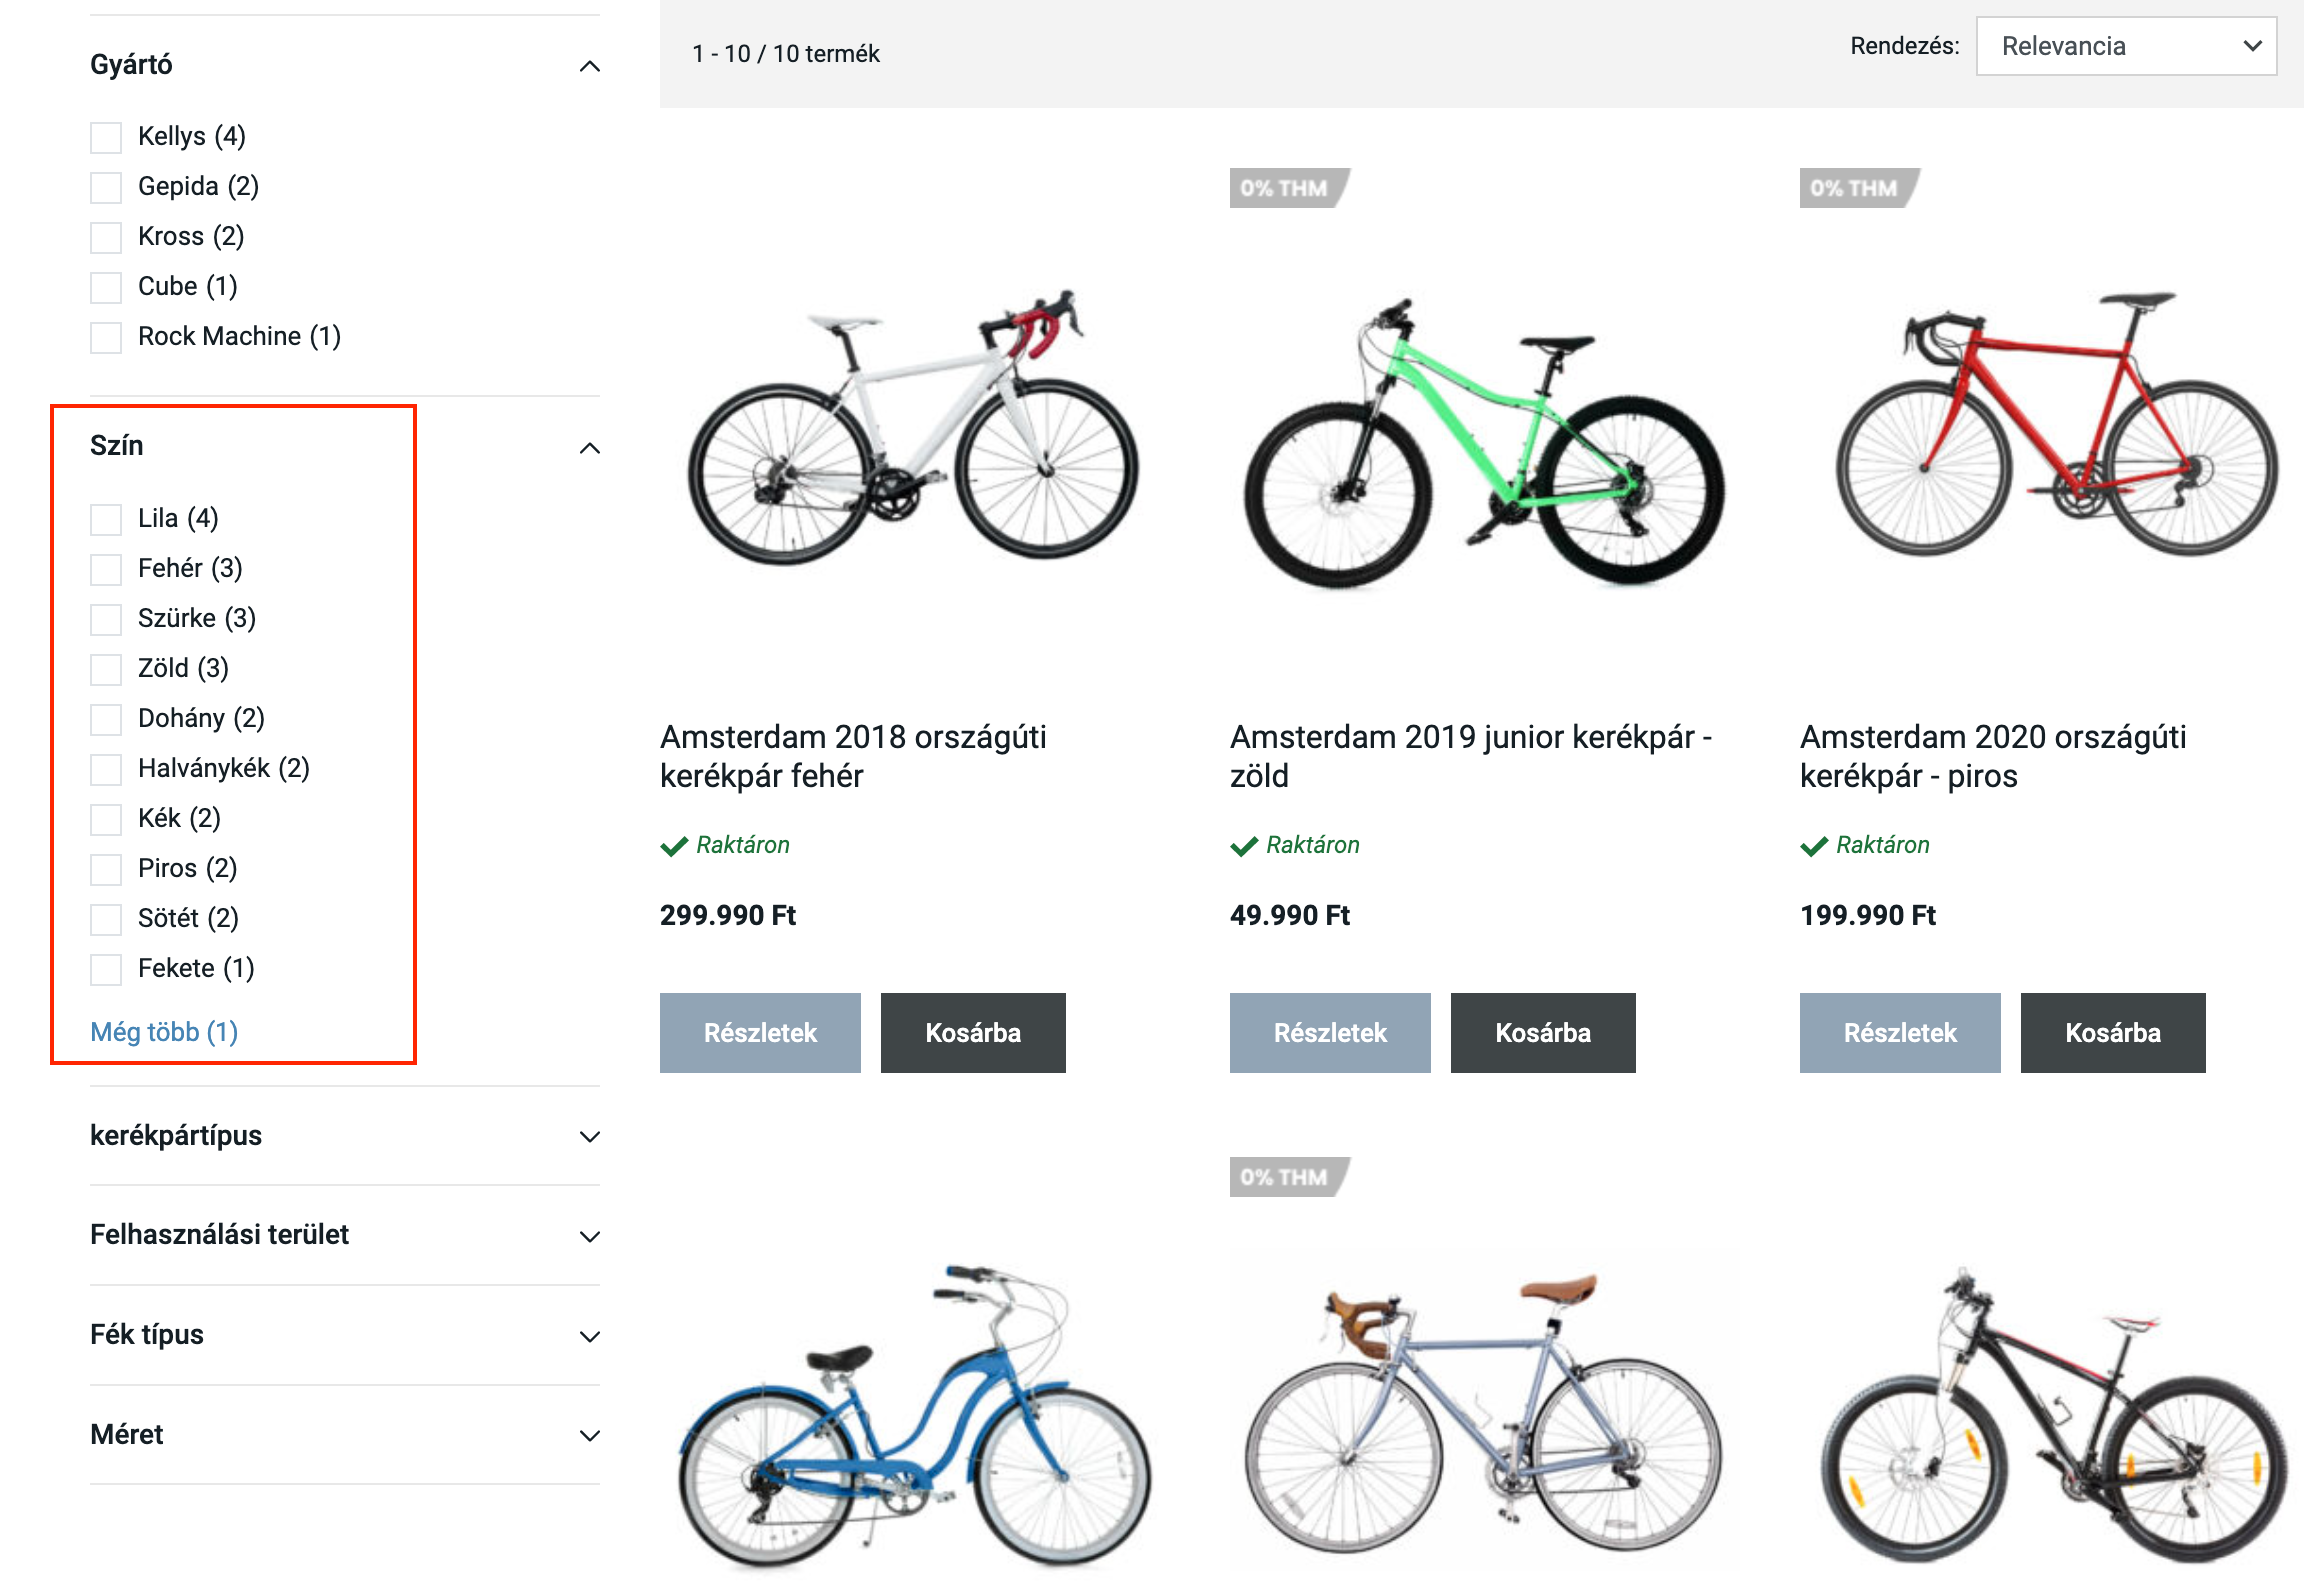This screenshot has height=1590, width=2304.
Task: Select the Piros color filter
Action: (x=106, y=869)
